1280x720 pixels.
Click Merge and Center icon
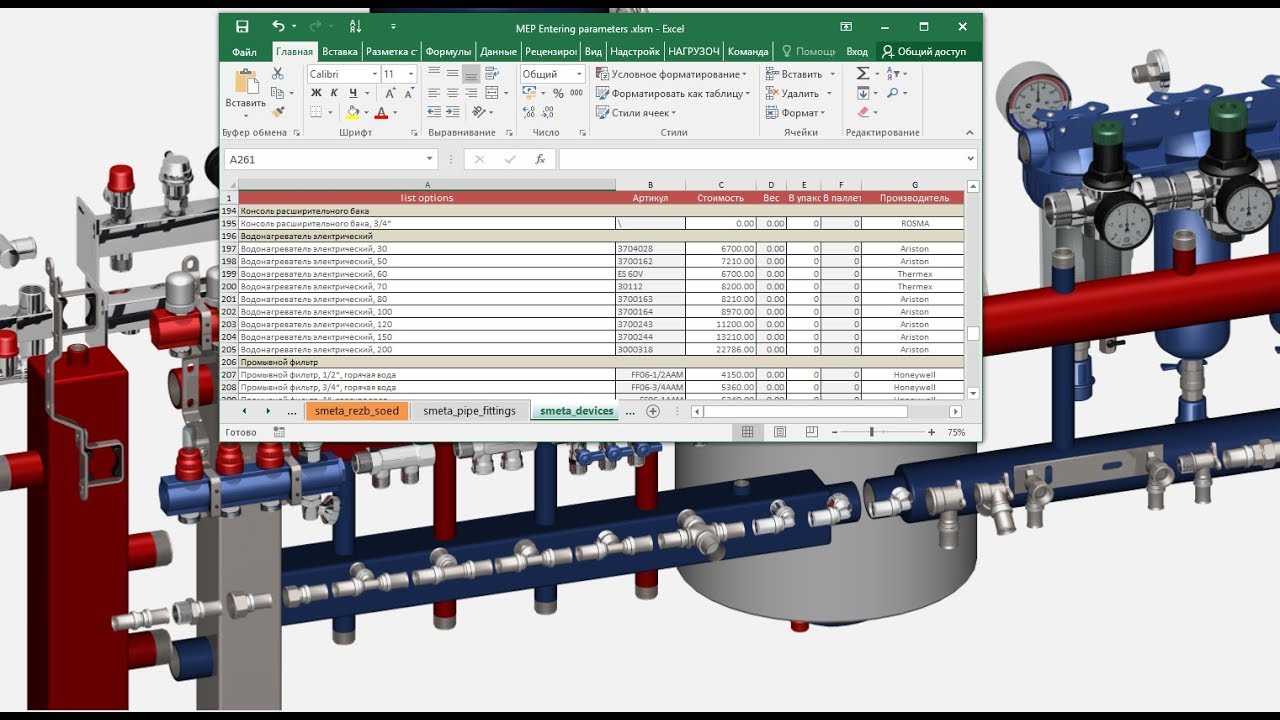(x=493, y=93)
